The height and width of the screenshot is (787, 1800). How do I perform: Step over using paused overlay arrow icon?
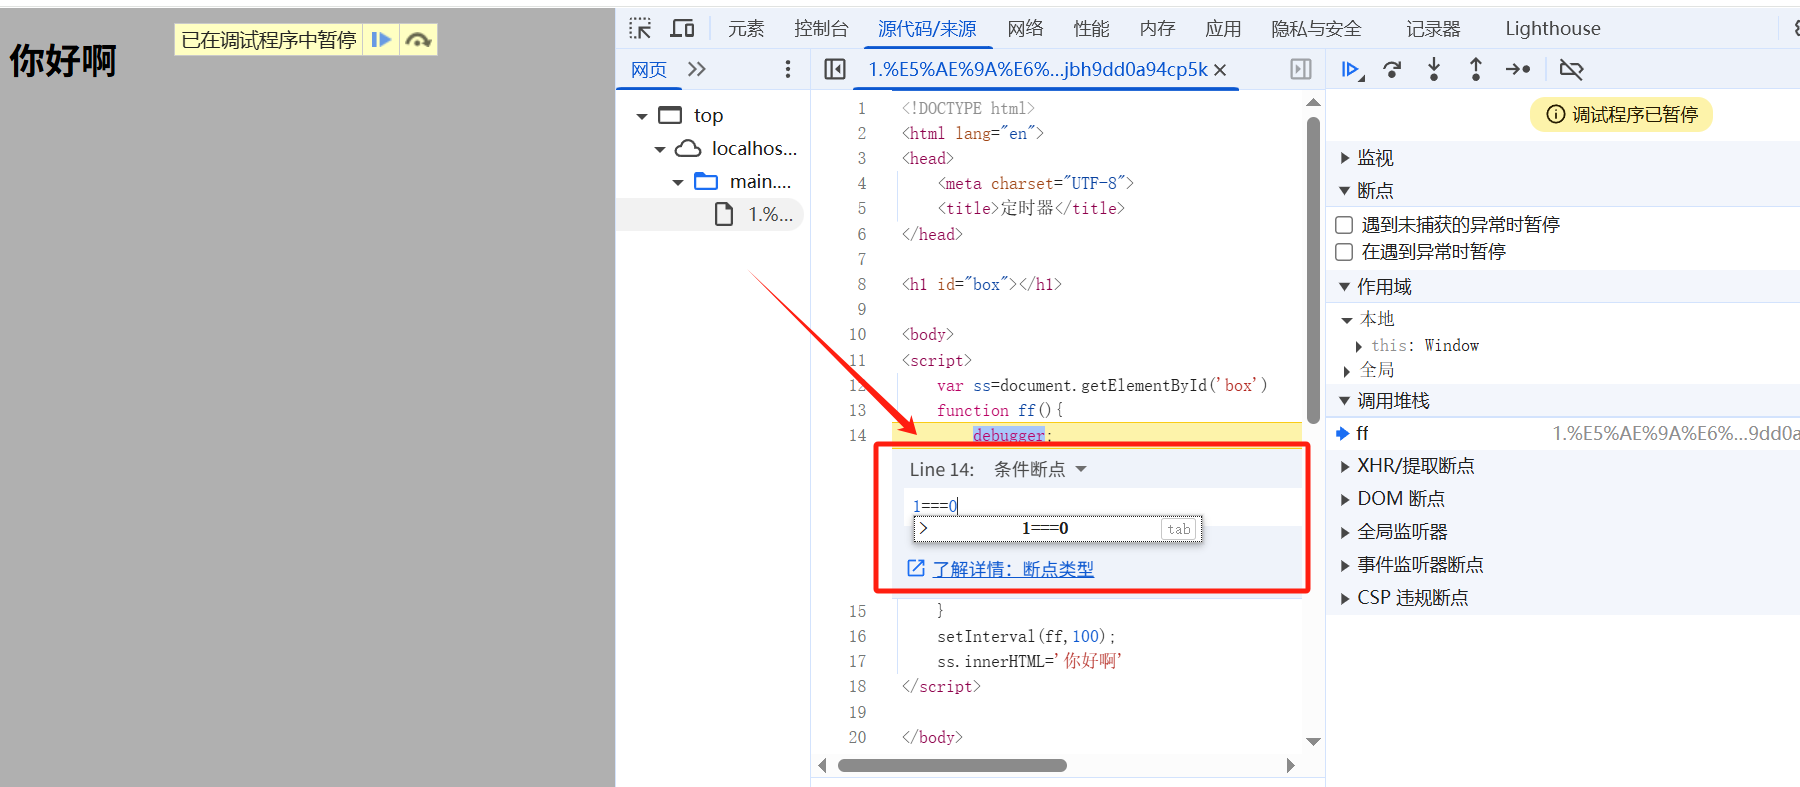click(418, 40)
